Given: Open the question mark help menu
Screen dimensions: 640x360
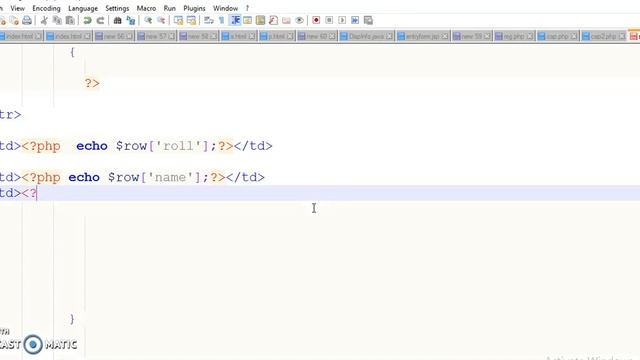Looking at the screenshot, I should click(x=247, y=8).
